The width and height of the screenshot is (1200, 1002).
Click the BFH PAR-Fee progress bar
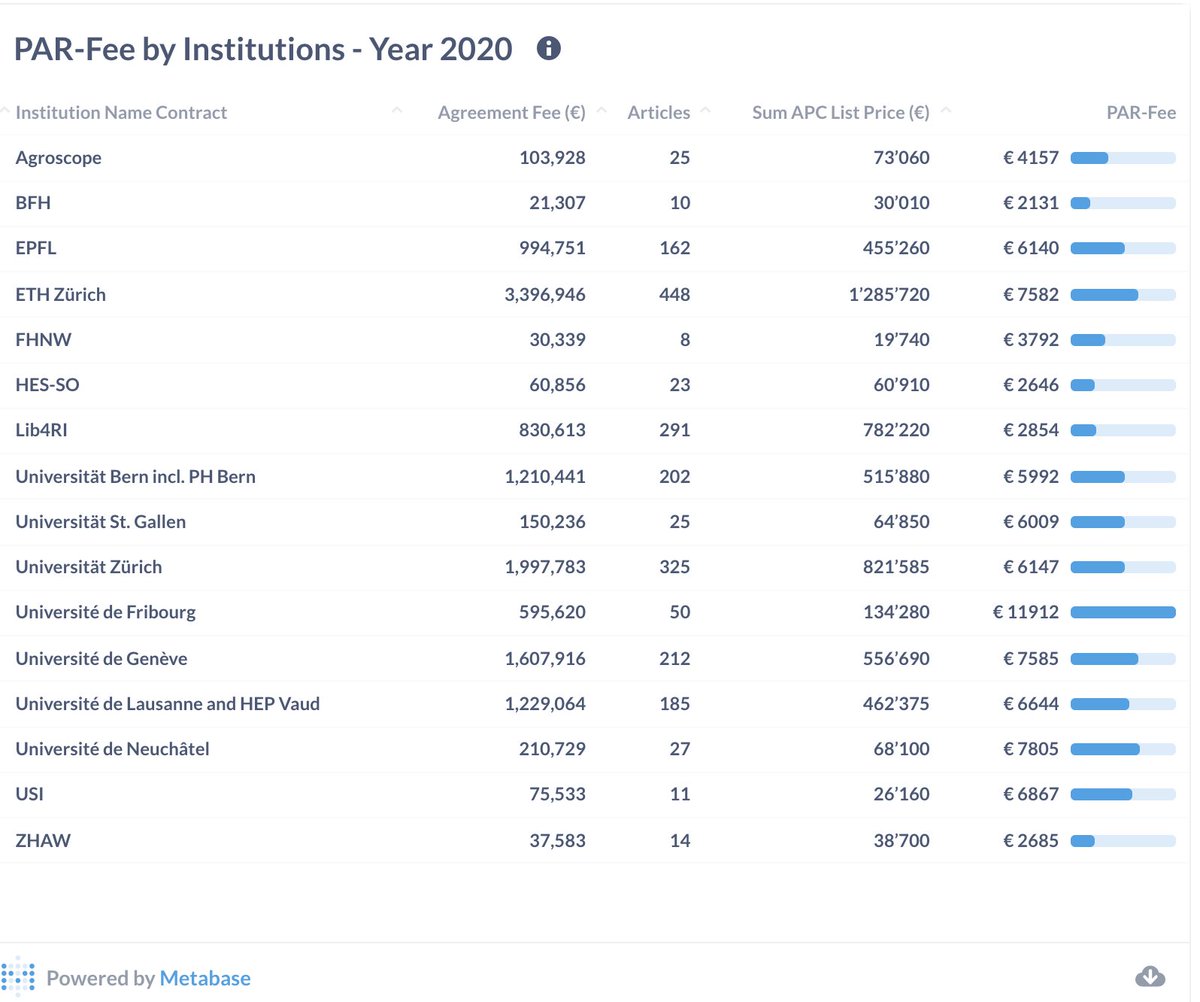pyautogui.click(x=1123, y=203)
